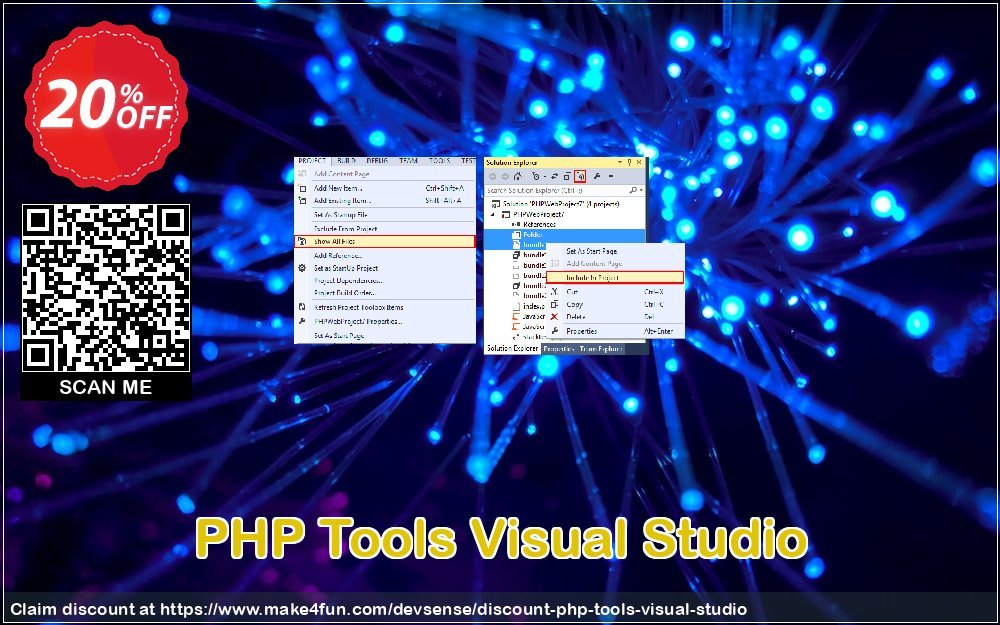The width and height of the screenshot is (1000, 625).
Task: Select Exclude From Project
Action: tap(385, 228)
